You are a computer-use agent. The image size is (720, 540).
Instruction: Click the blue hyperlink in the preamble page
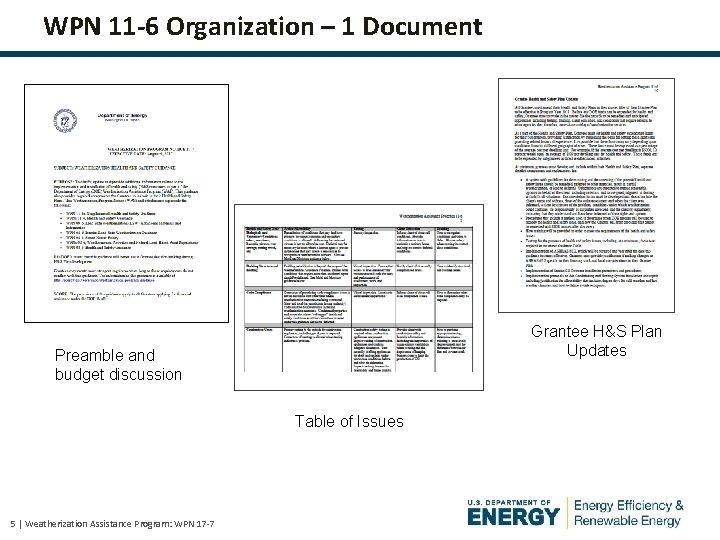[104, 281]
